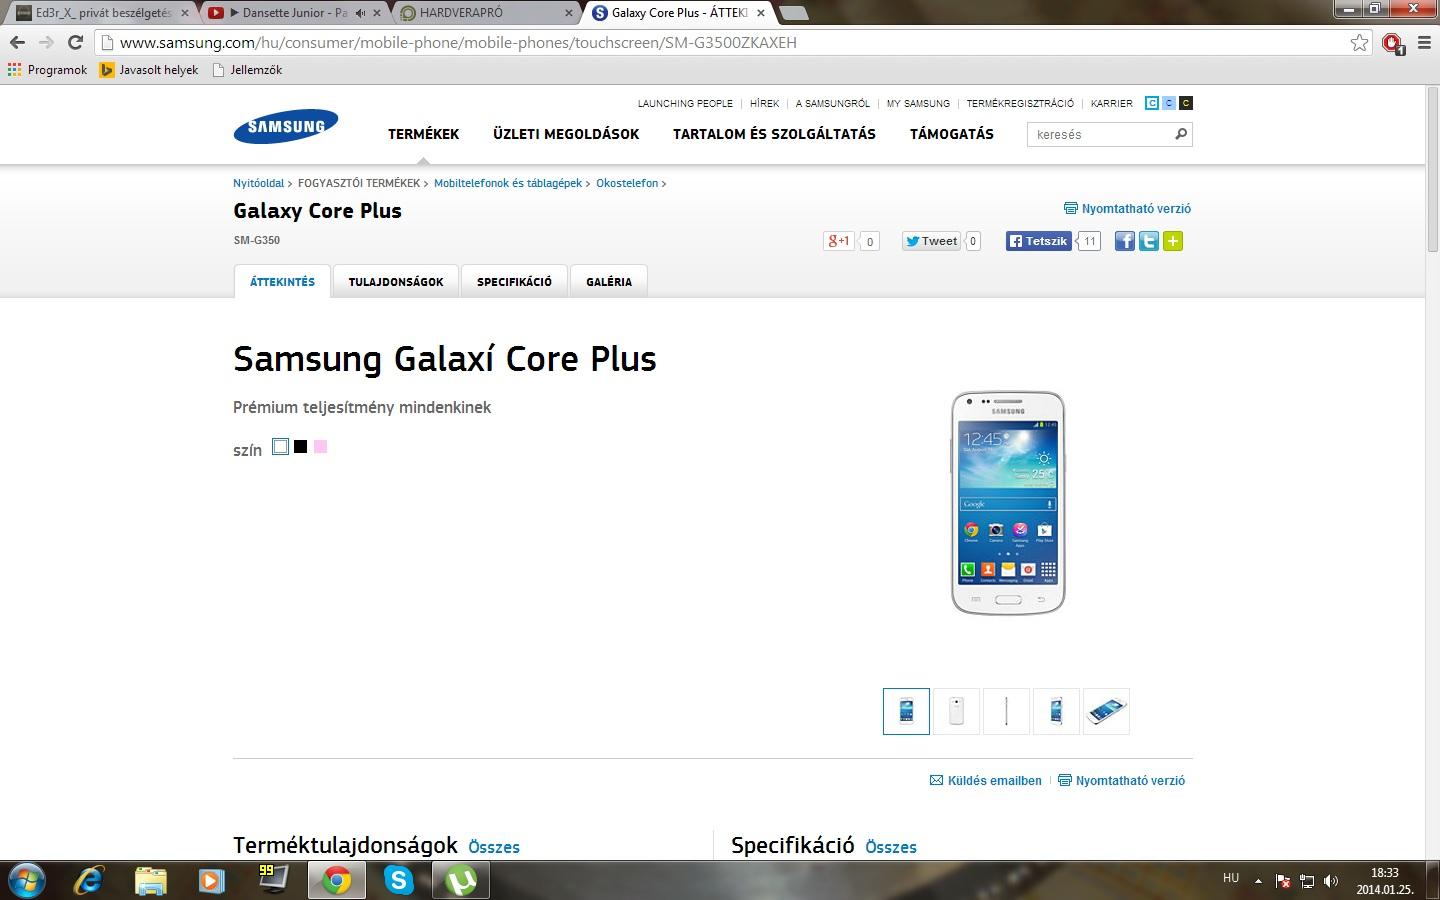
Task: Click the Javasolt helyek bookmark
Action: [x=149, y=70]
